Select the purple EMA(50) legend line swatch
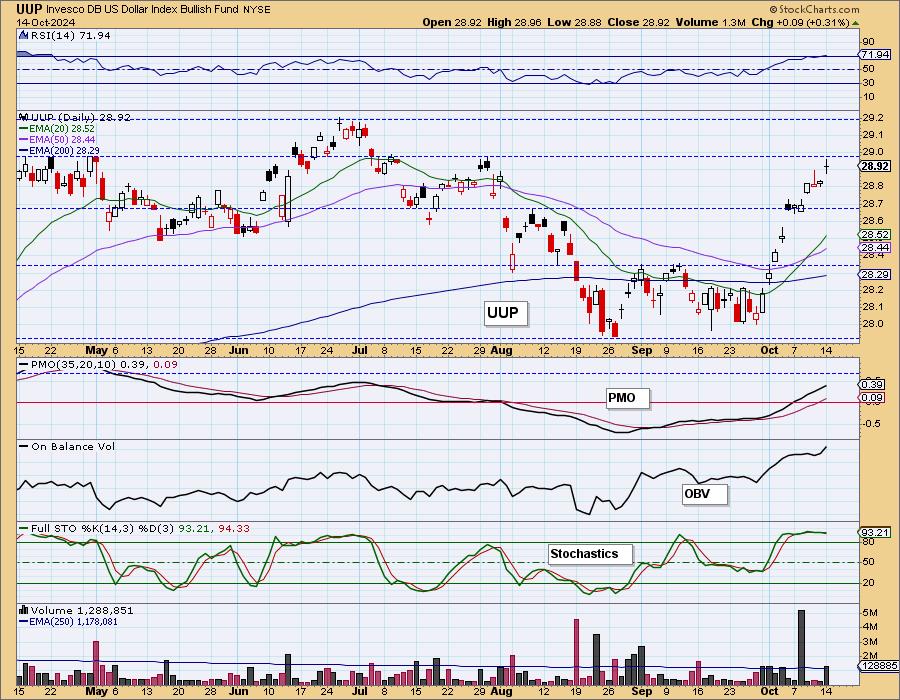 (x=23, y=139)
